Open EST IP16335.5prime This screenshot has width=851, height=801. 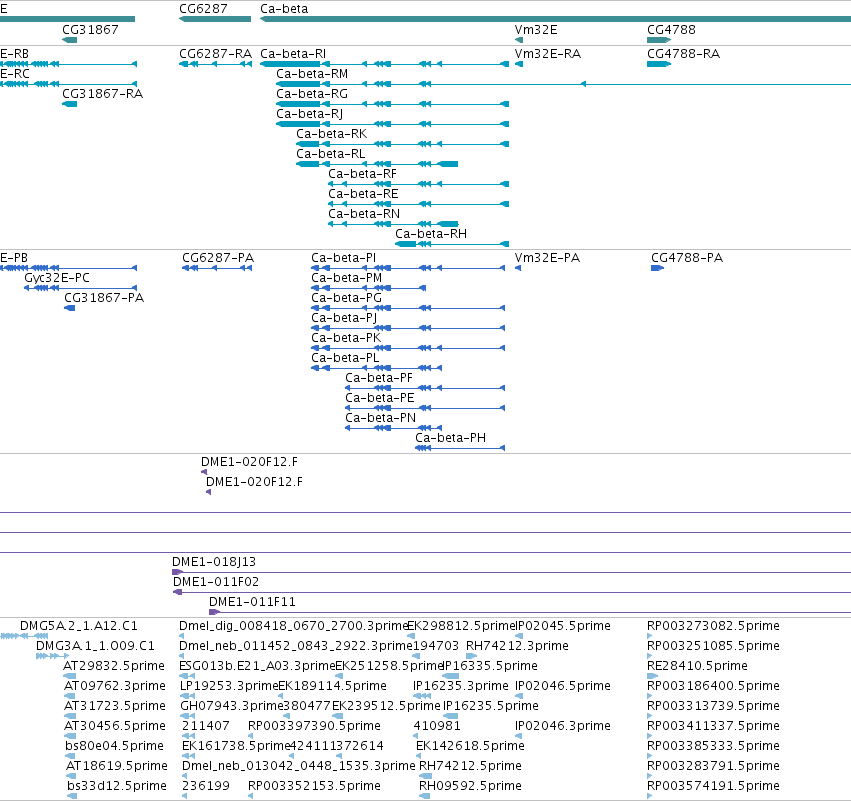491,666
